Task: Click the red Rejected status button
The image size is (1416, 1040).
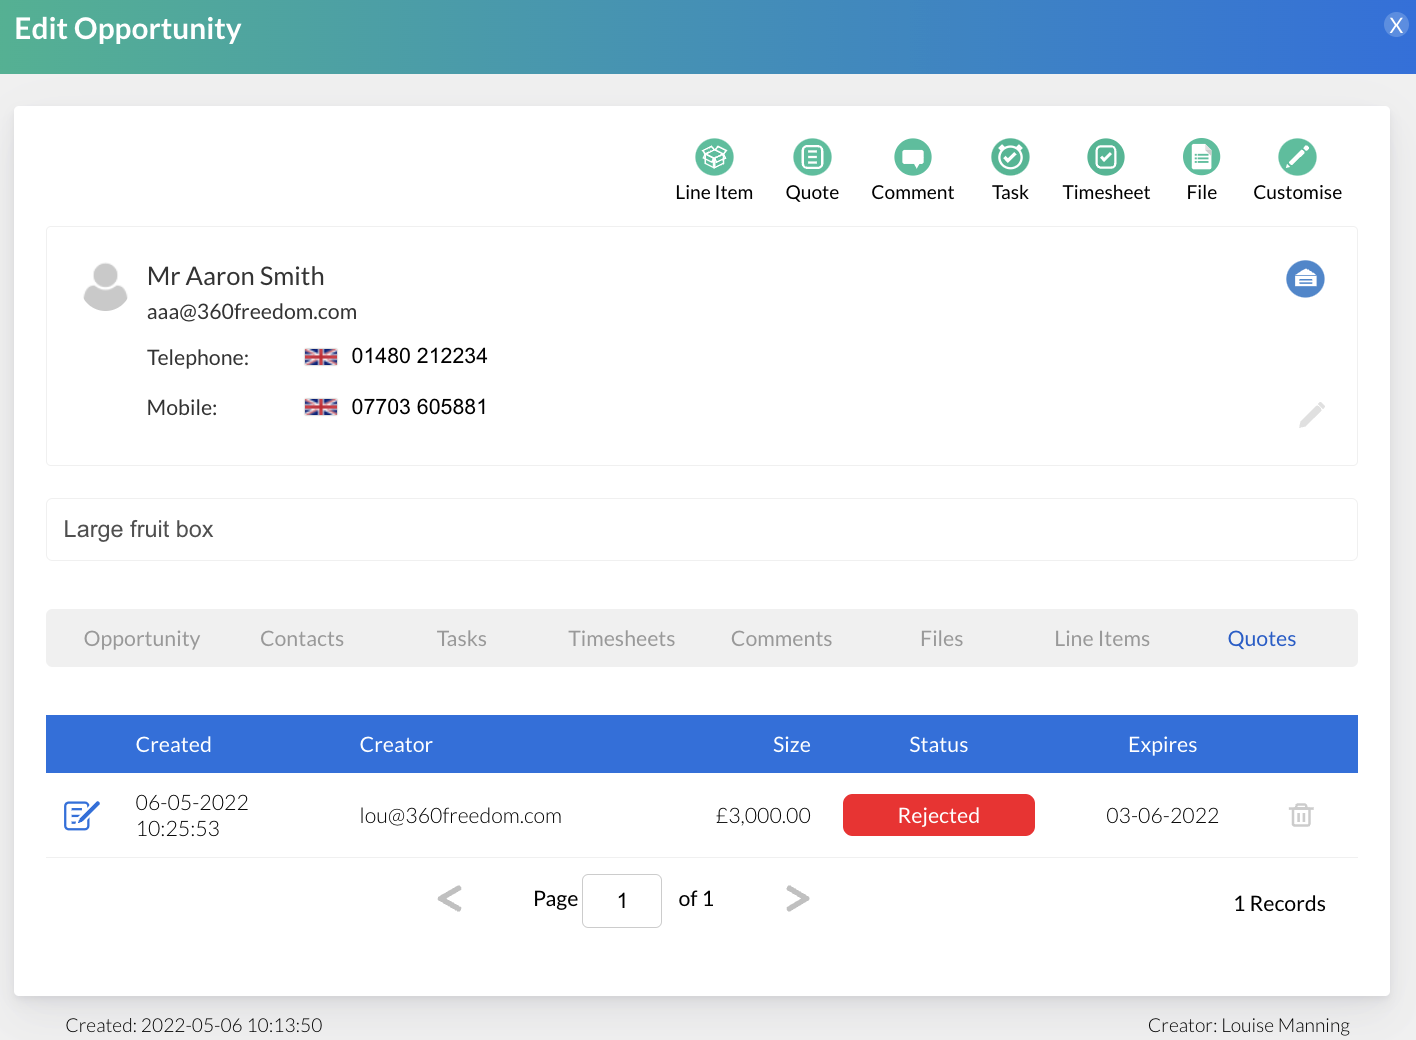Action: pos(938,815)
